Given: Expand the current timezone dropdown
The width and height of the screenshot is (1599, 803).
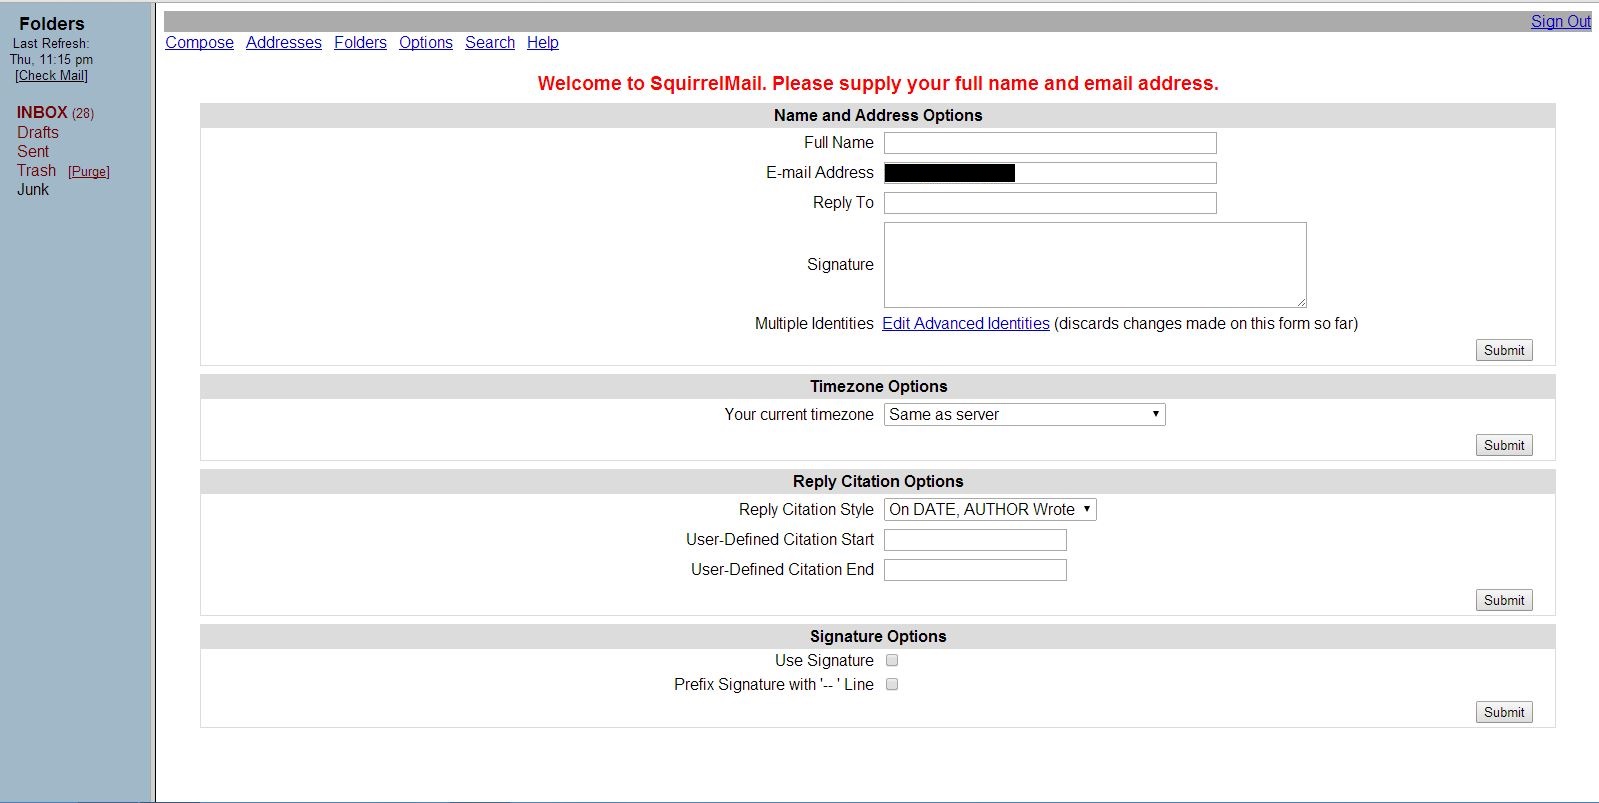Looking at the screenshot, I should 1025,414.
